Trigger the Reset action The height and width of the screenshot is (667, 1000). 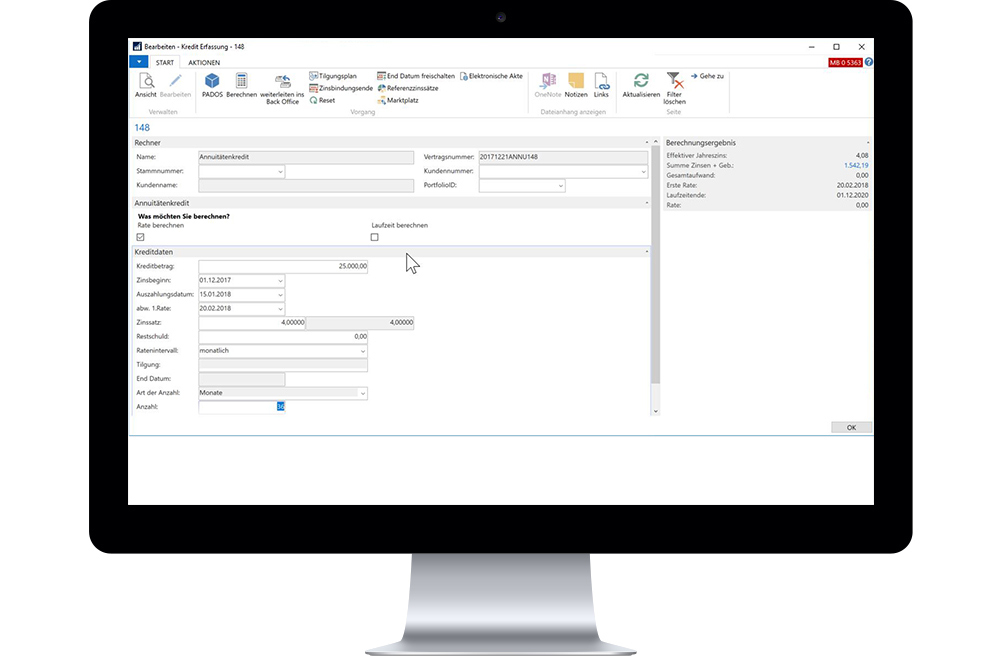coord(322,100)
